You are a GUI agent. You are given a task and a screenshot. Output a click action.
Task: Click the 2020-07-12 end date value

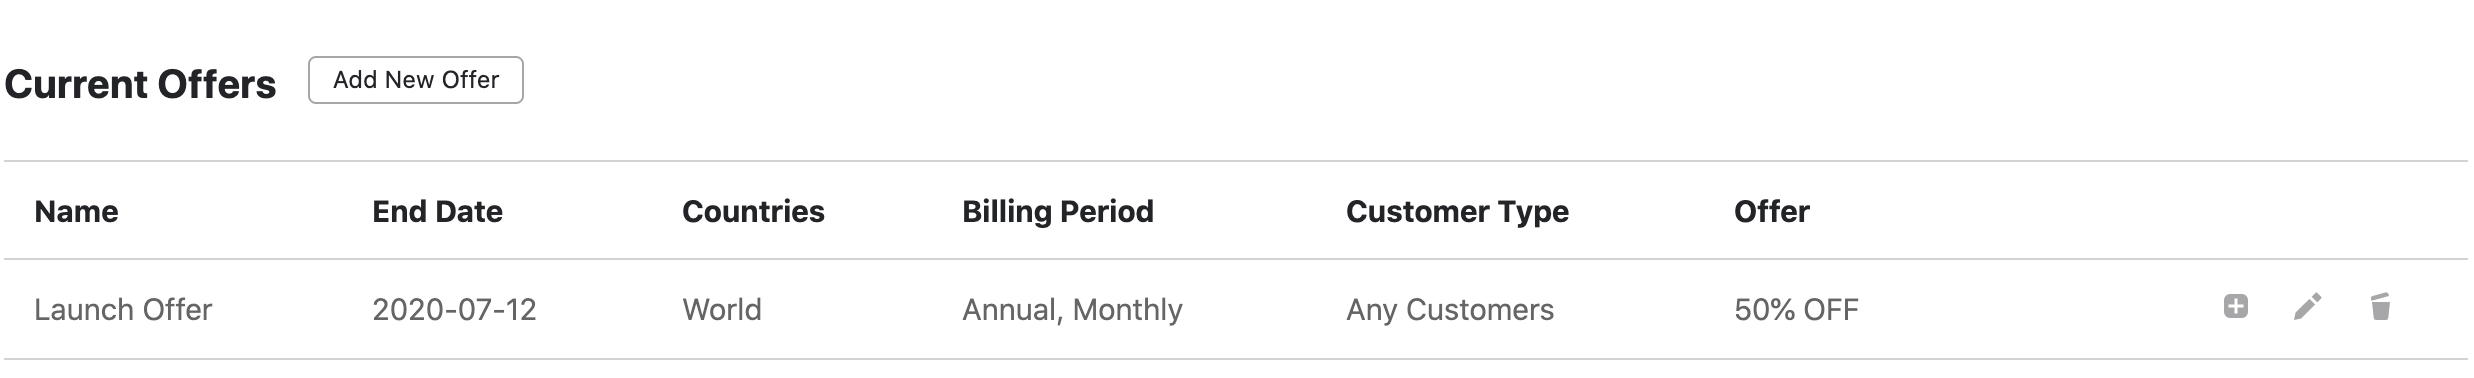point(454,309)
